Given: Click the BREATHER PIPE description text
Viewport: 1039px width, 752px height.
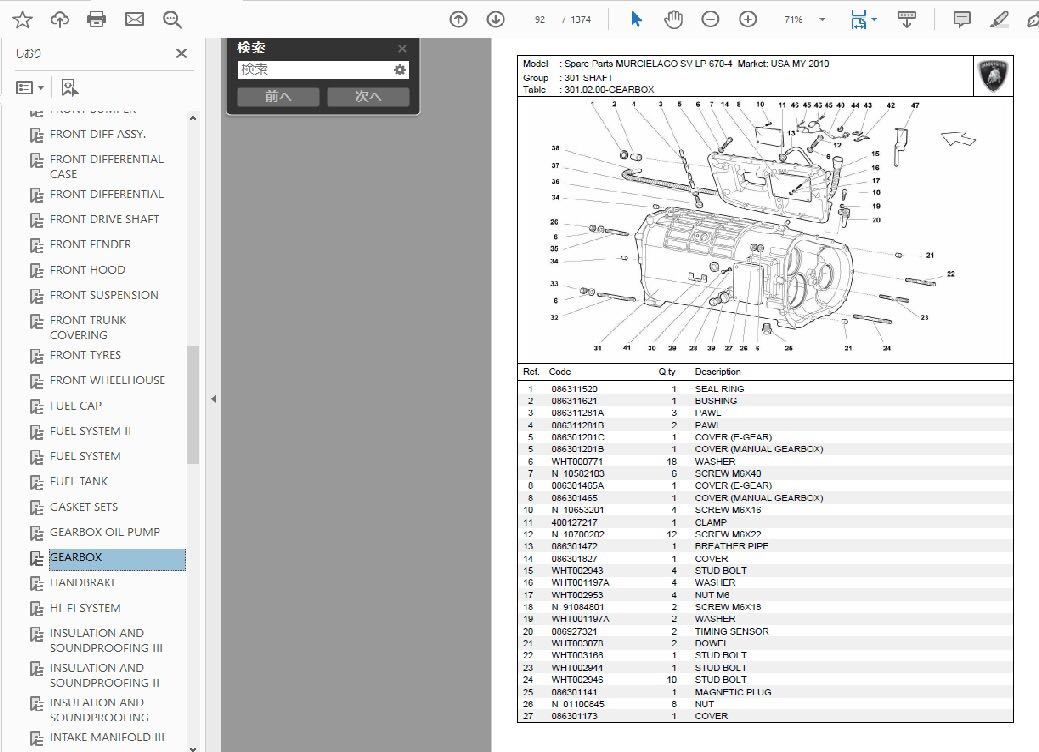Looking at the screenshot, I should click(x=731, y=547).
